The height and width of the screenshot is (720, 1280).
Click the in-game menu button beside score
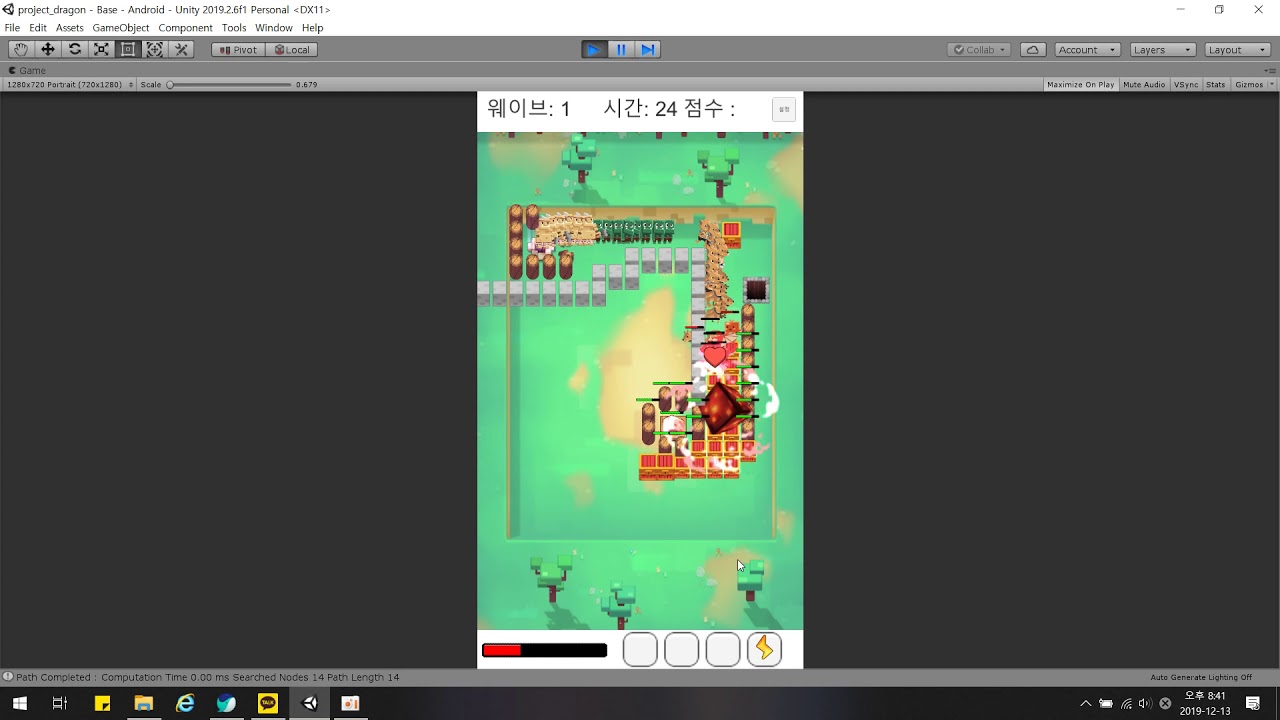(784, 109)
